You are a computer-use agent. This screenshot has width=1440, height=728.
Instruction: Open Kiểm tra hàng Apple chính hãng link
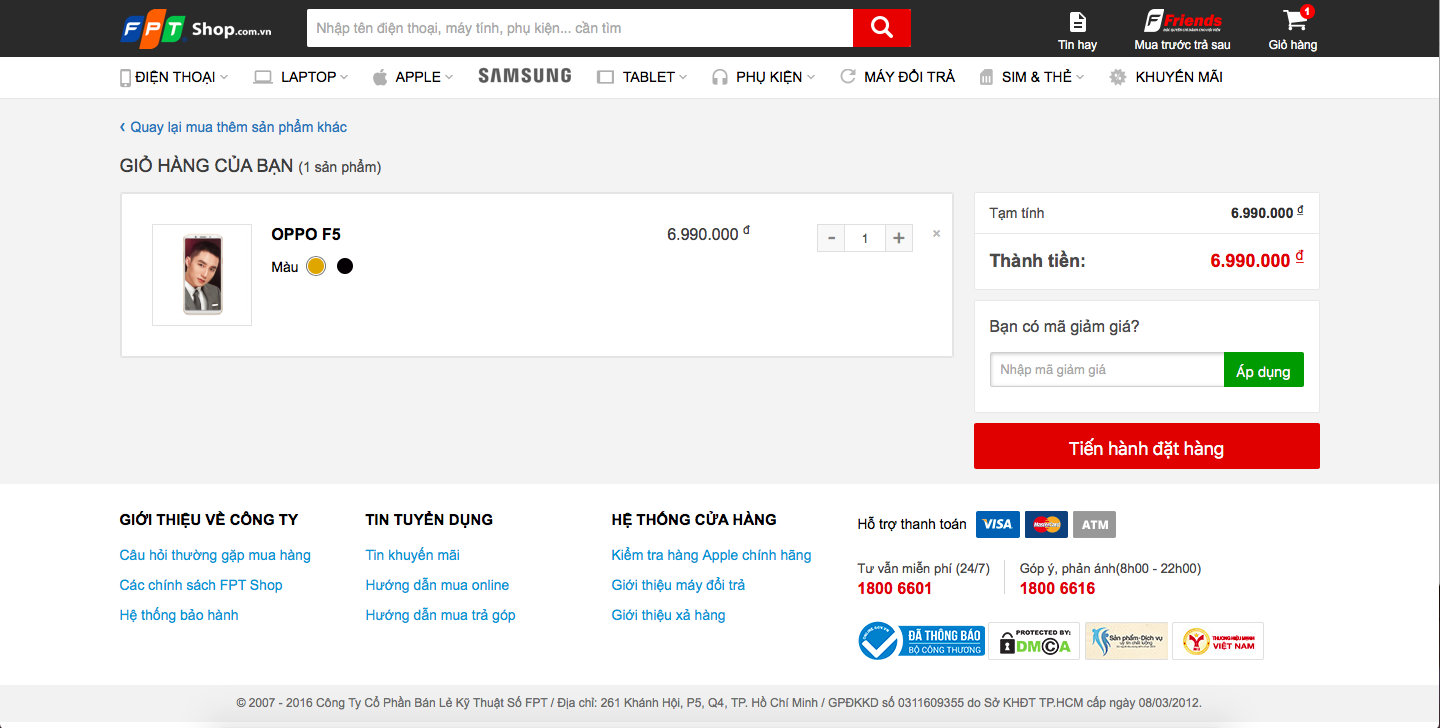712,555
